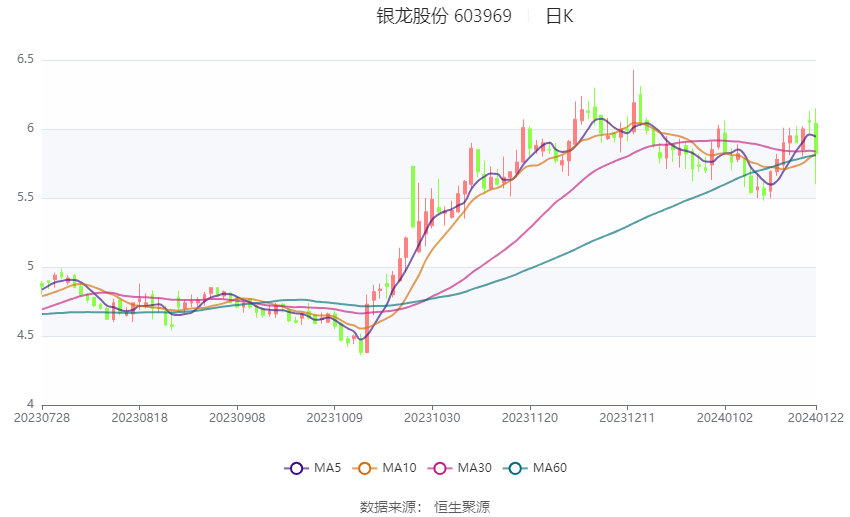
Task: Select the 20230728 date axis label
Action: [x=42, y=418]
